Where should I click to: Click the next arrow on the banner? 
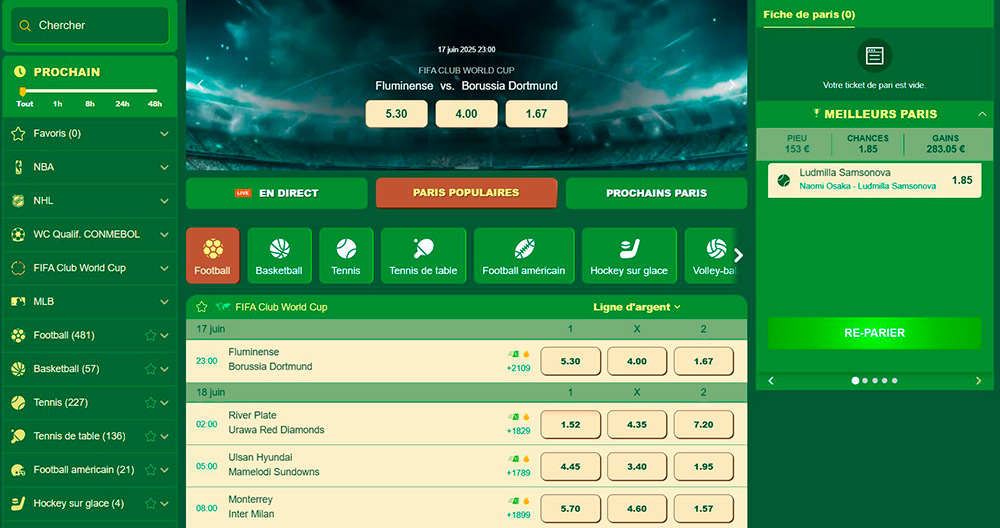tap(732, 85)
